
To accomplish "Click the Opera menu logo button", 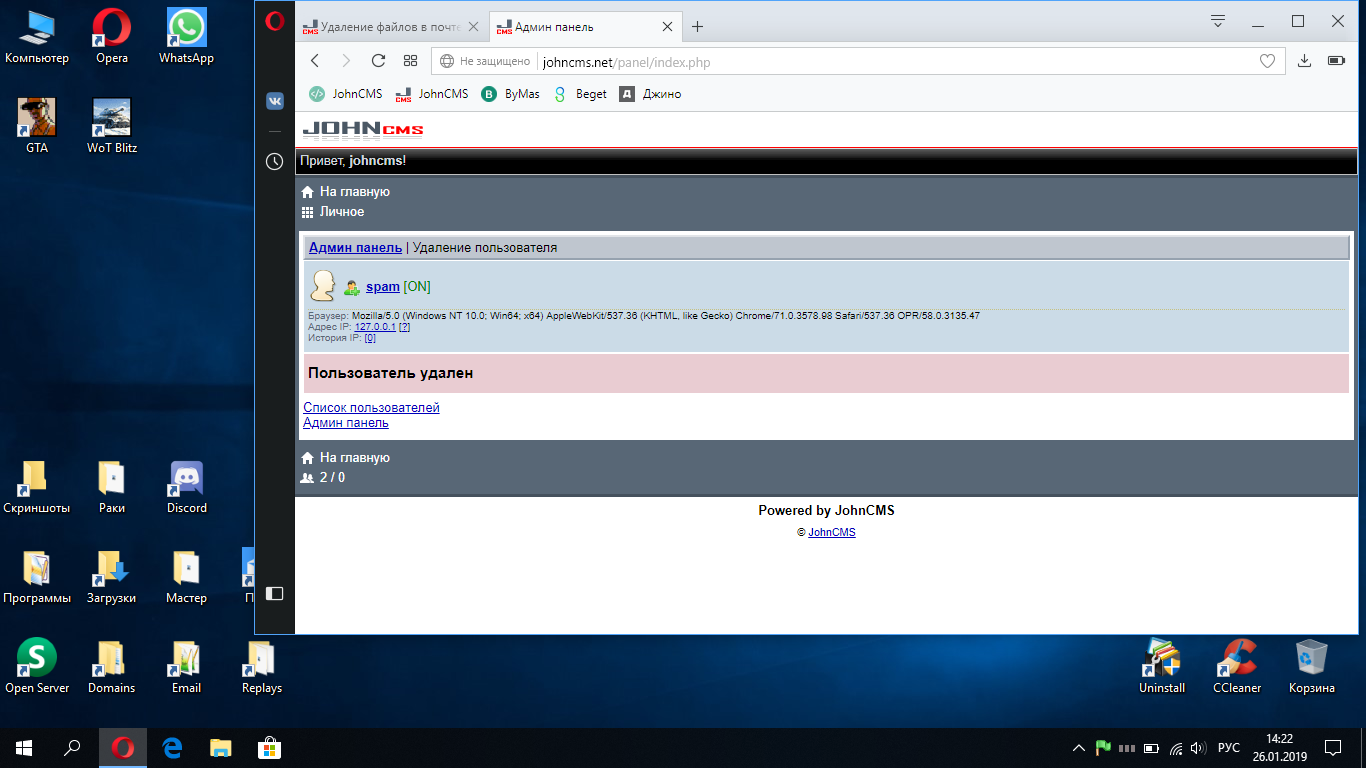I will (275, 21).
